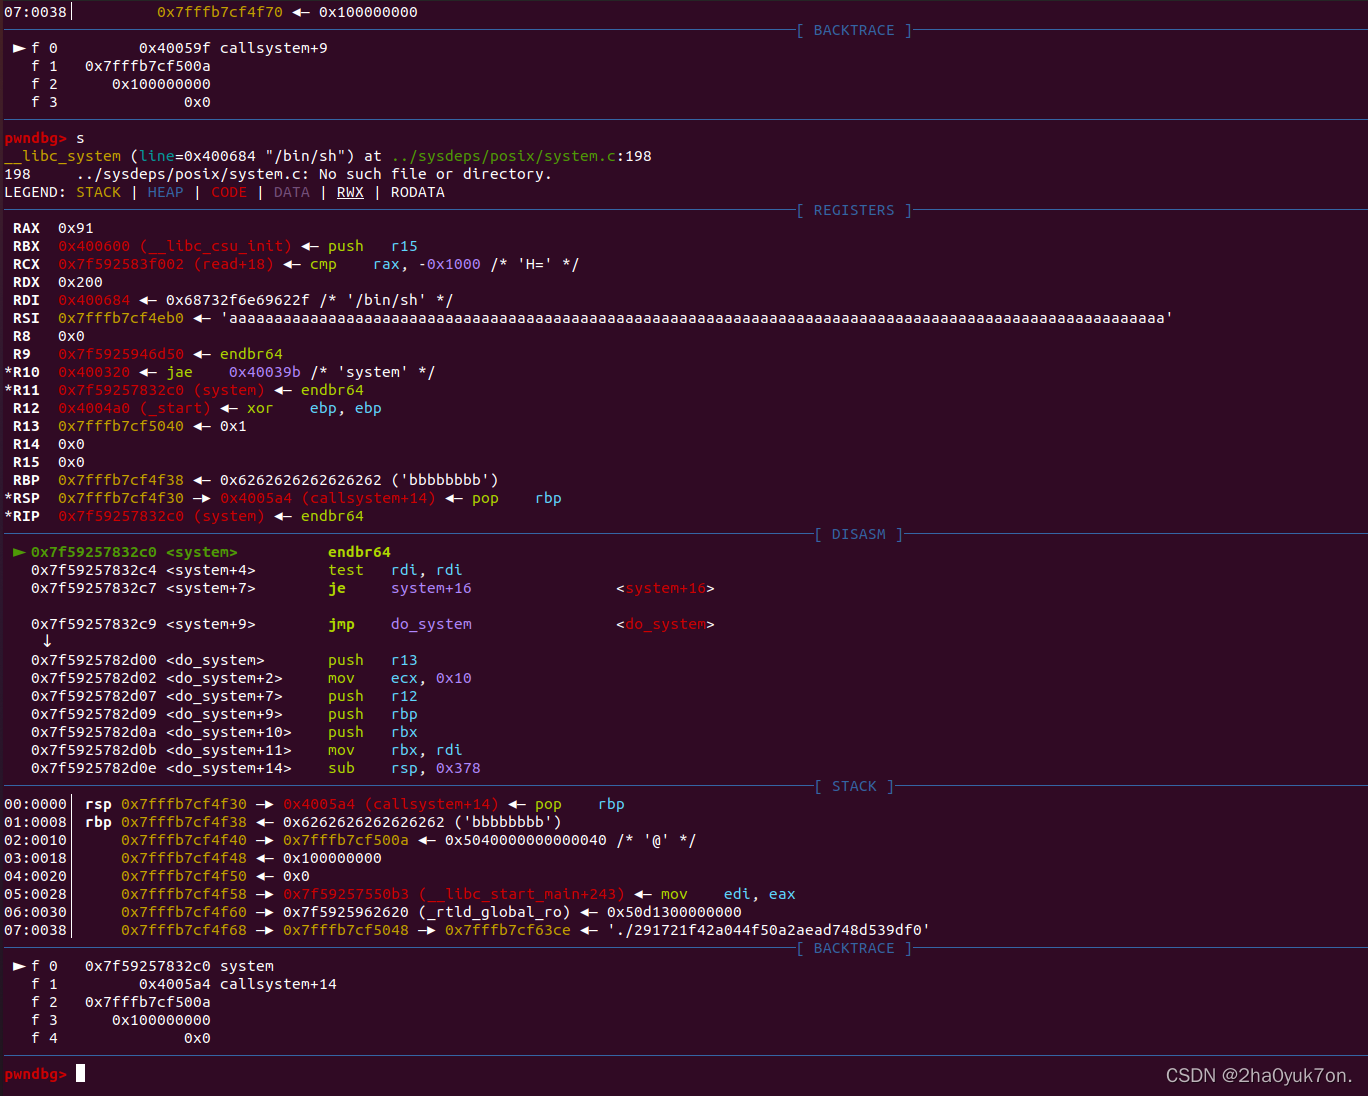
Task: Click RCX address 0x7f592583f002 read+18
Action: coord(166,264)
